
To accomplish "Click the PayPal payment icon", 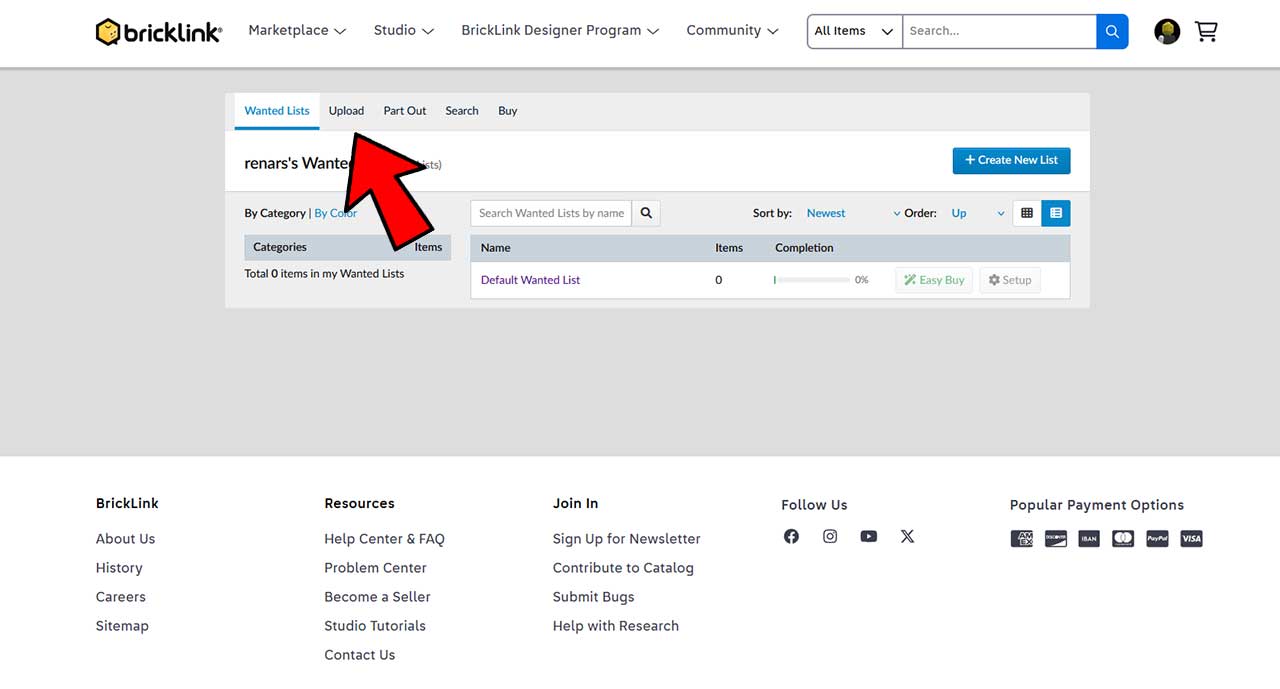I will 1157,539.
